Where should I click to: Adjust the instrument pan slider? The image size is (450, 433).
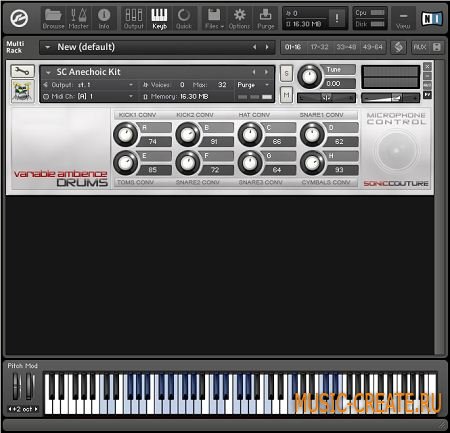326,98
